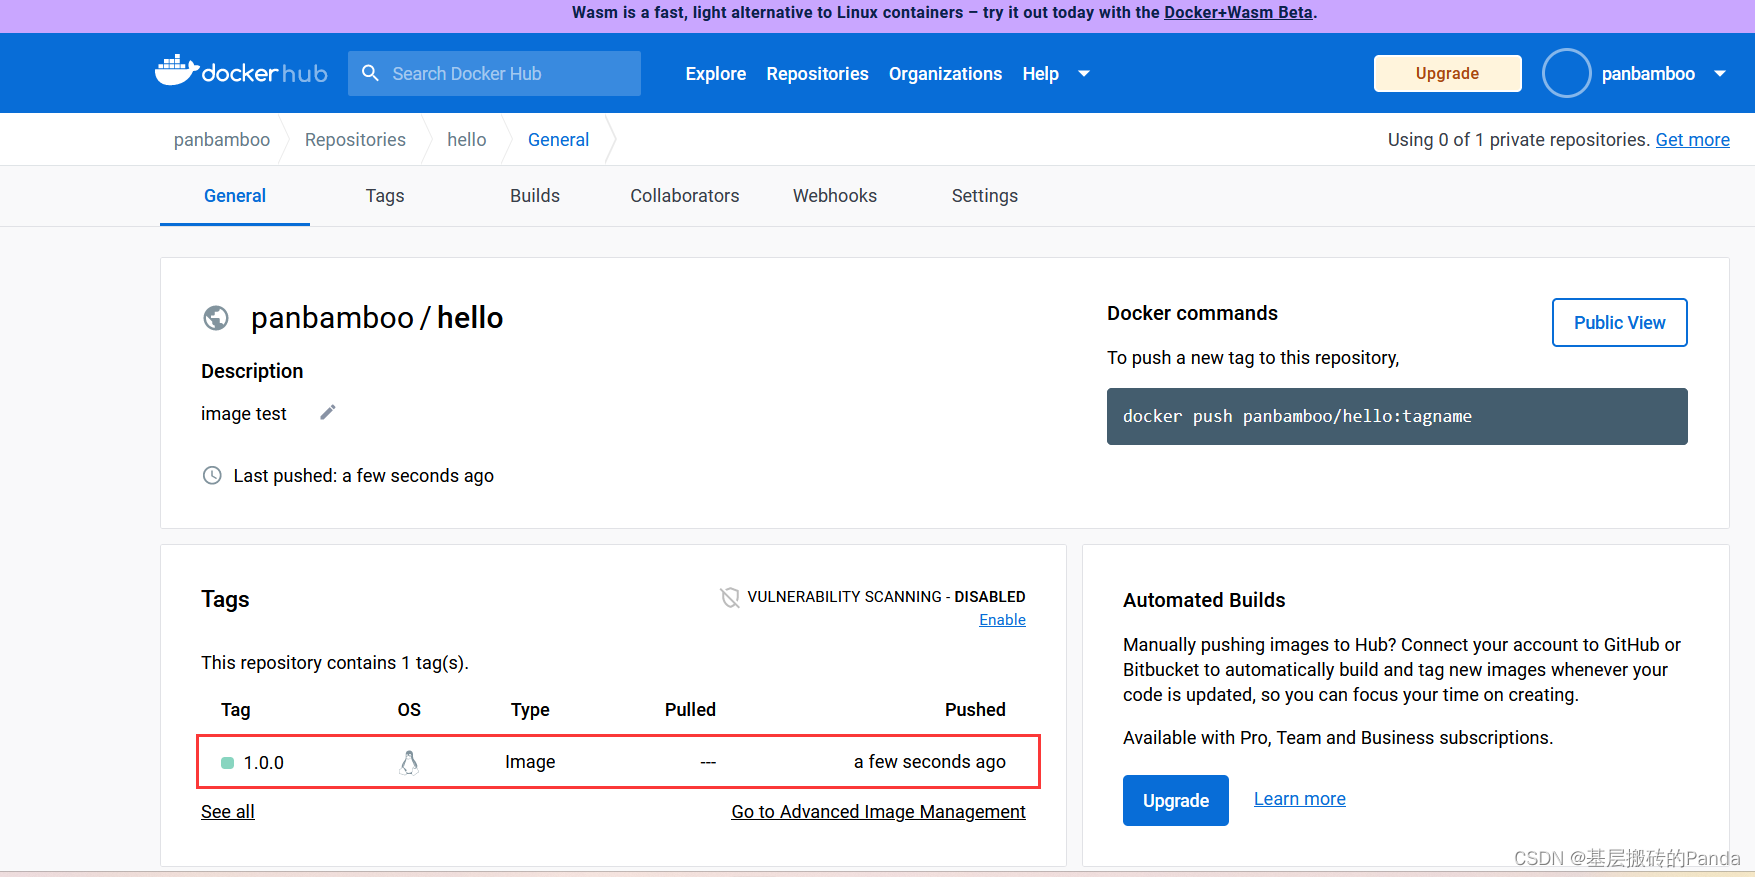The height and width of the screenshot is (877, 1755).
Task: Click the 'a few seconds ago' pushed cell
Action: 929,762
